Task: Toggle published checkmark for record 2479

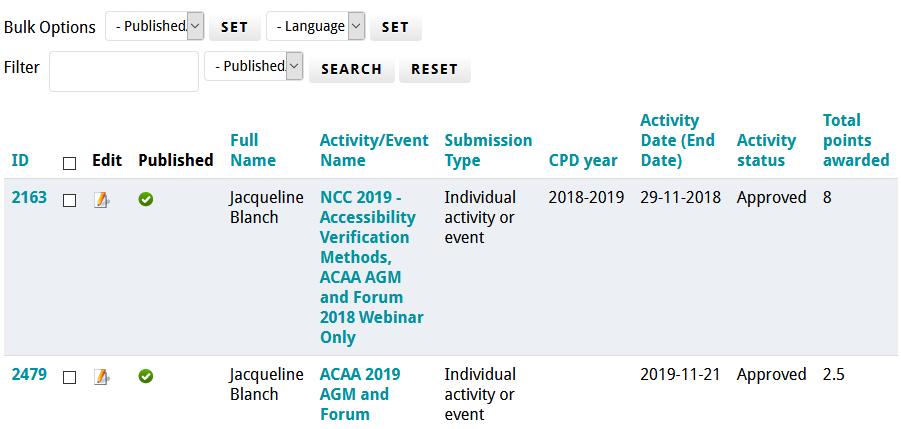Action: 146,377
